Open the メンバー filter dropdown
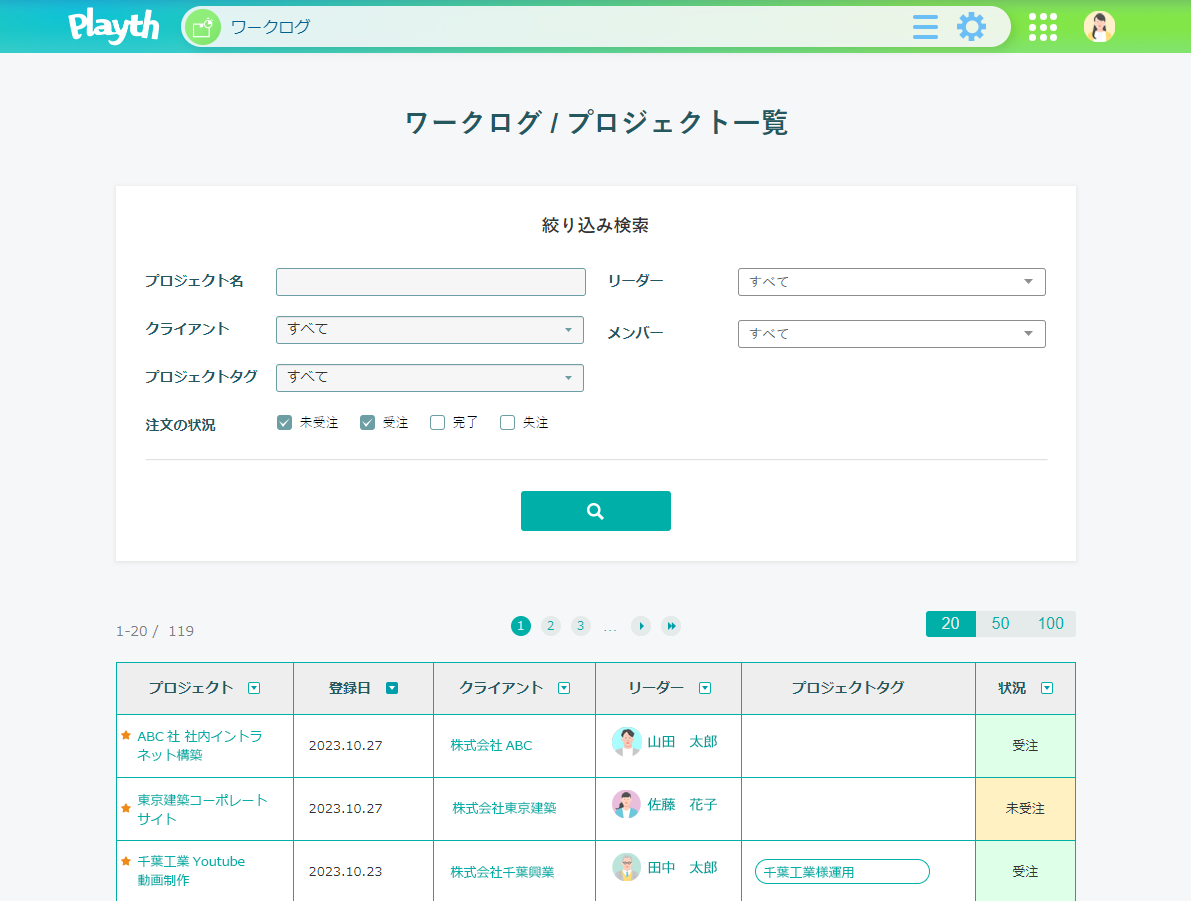The image size is (1191, 901). tap(892, 334)
